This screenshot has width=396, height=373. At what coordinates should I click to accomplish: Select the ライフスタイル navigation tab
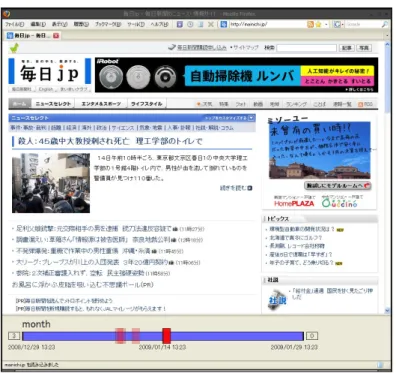[146, 104]
